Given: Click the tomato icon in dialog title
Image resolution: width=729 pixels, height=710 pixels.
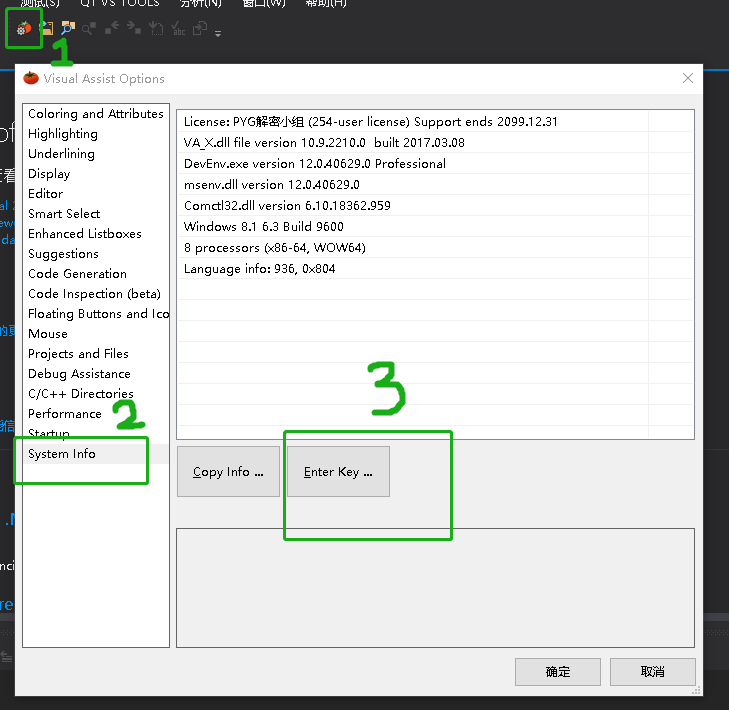Looking at the screenshot, I should point(31,78).
